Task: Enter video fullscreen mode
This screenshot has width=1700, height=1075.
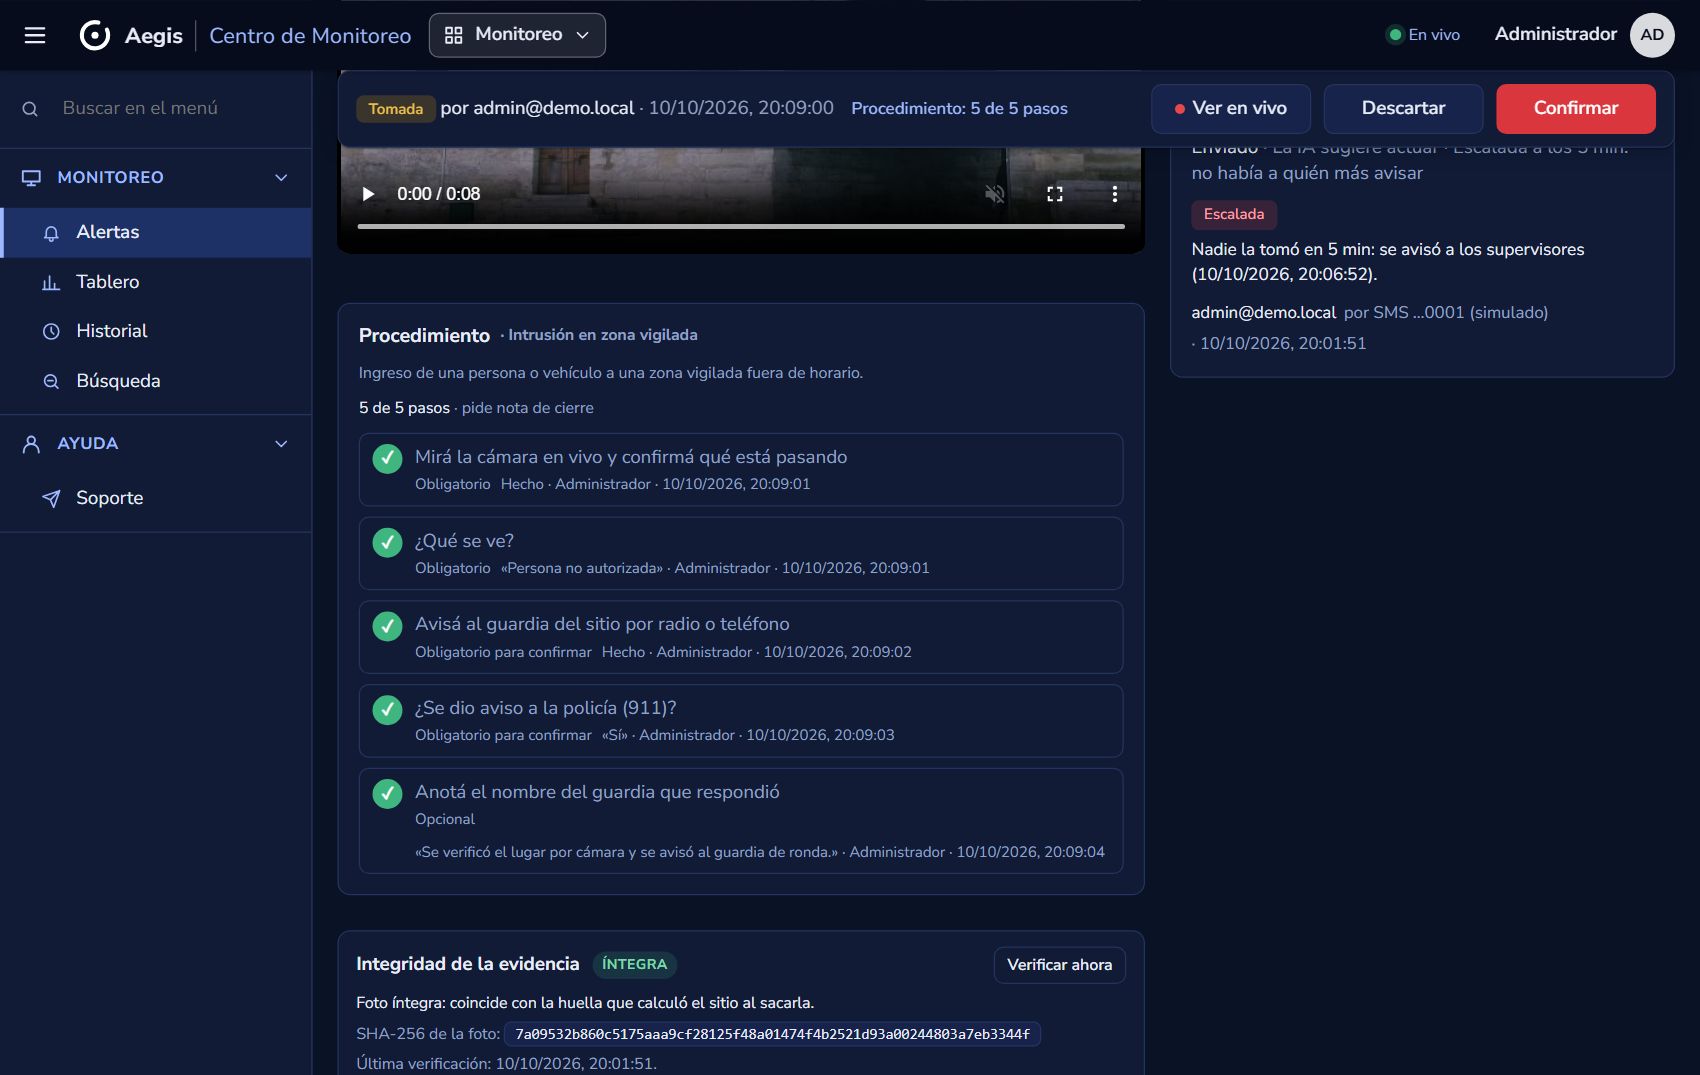Action: 1055,194
